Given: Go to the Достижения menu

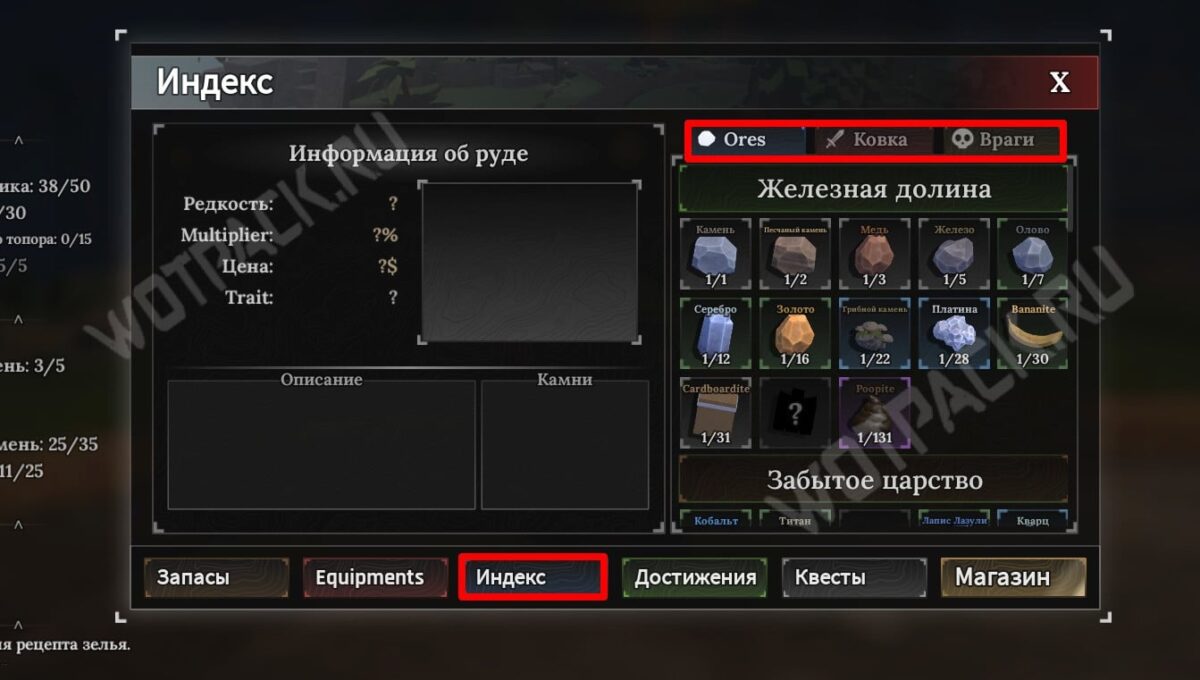Looking at the screenshot, I should click(x=694, y=577).
